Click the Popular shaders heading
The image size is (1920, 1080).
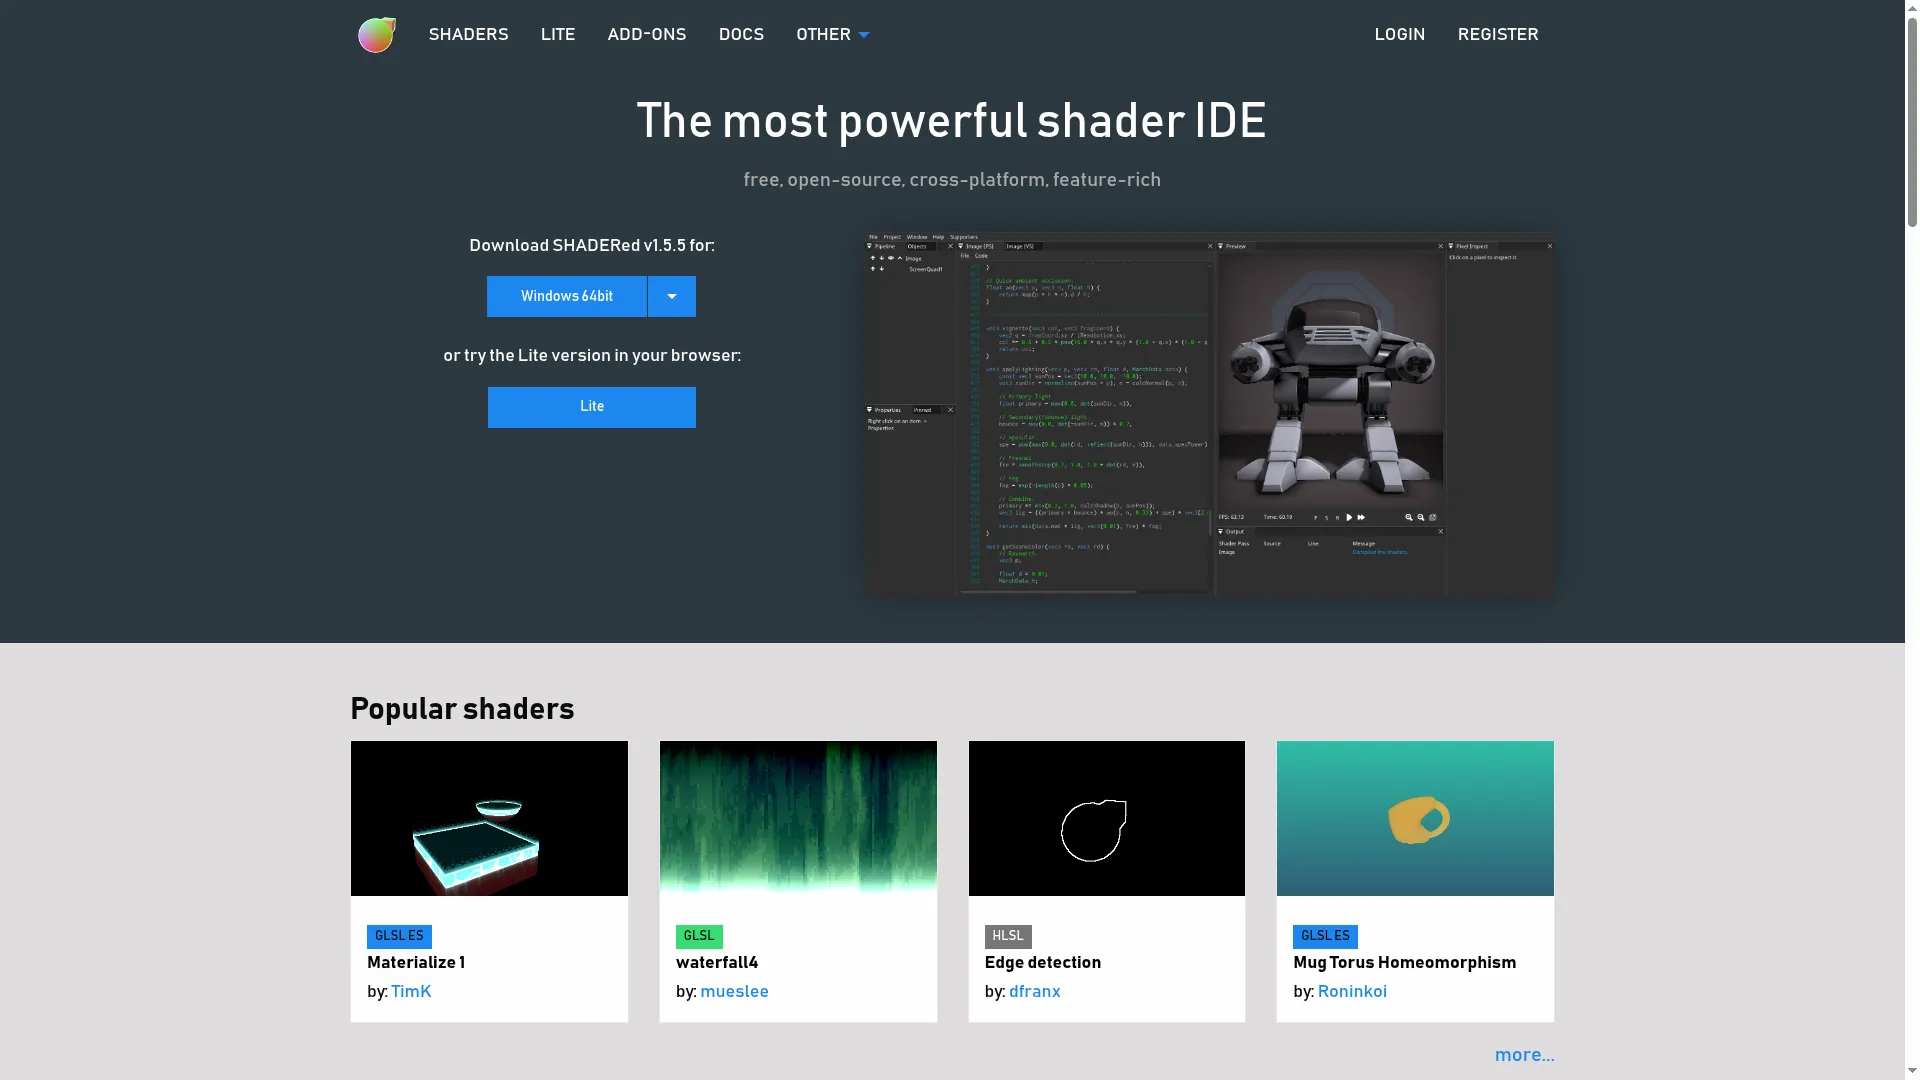pyautogui.click(x=462, y=709)
